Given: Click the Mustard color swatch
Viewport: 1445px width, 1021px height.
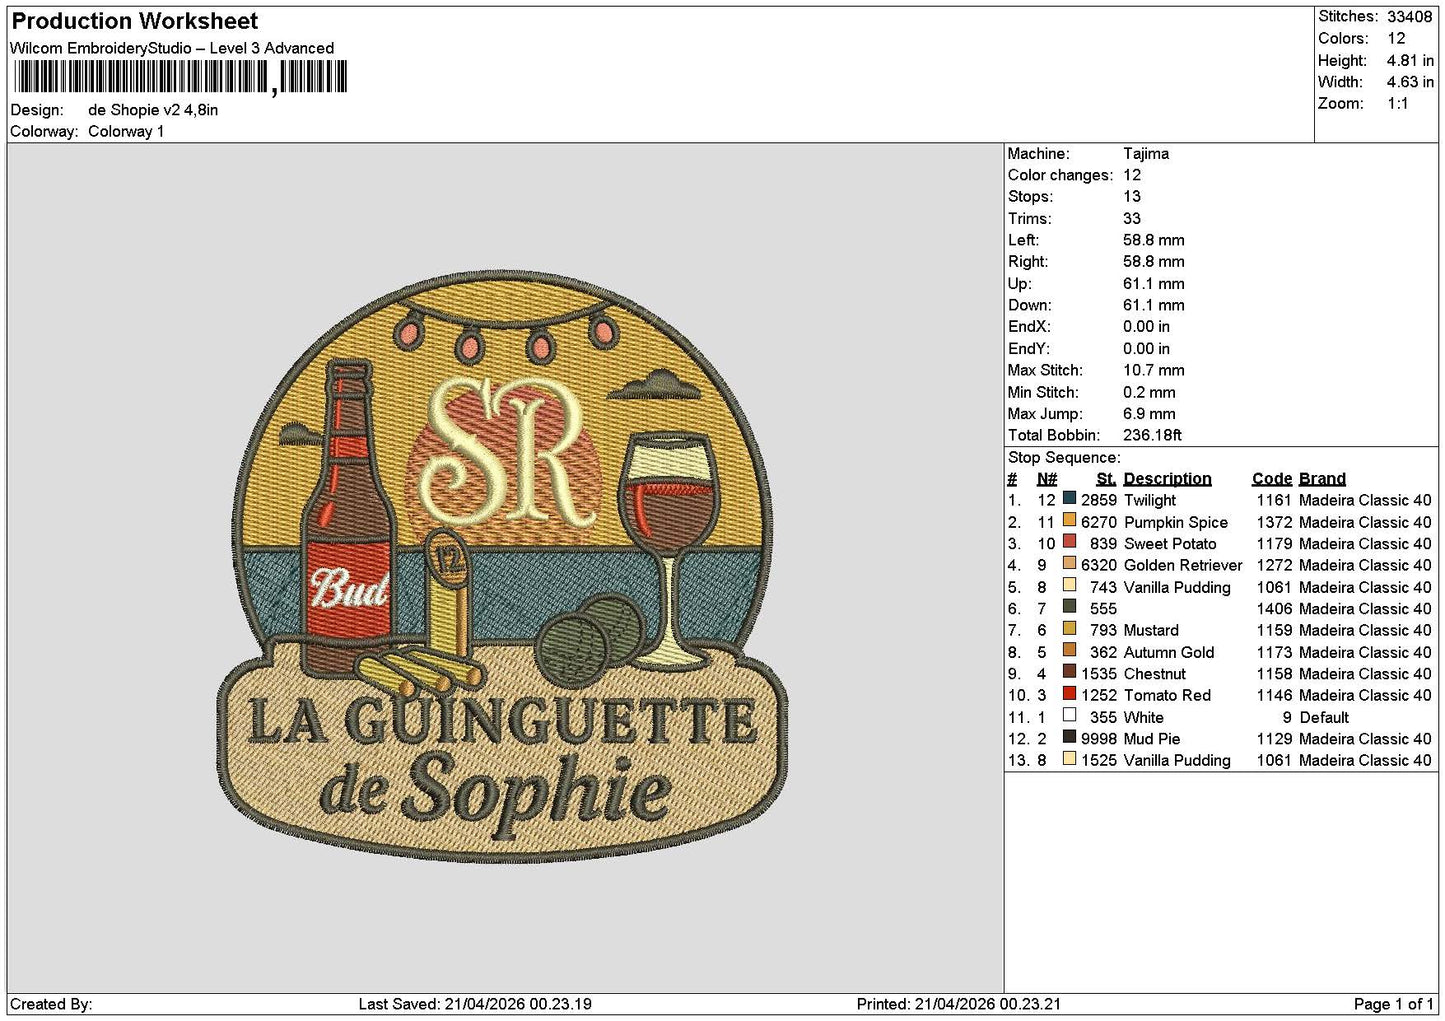Looking at the screenshot, I should (1069, 629).
